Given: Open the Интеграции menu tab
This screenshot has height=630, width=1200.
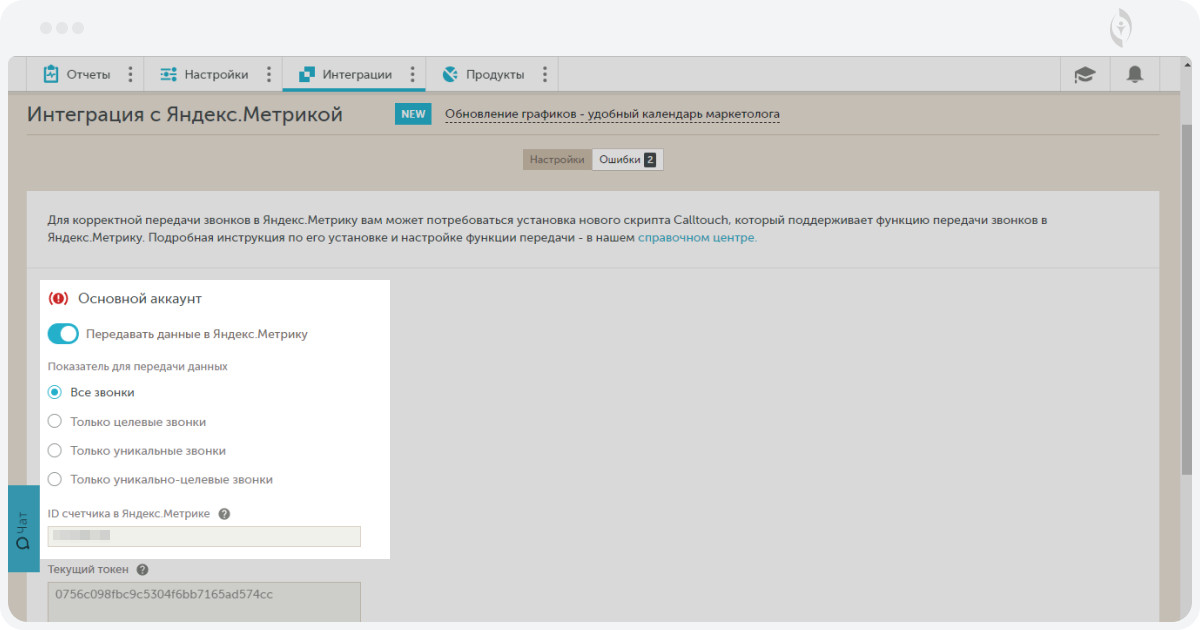Looking at the screenshot, I should pyautogui.click(x=347, y=74).
